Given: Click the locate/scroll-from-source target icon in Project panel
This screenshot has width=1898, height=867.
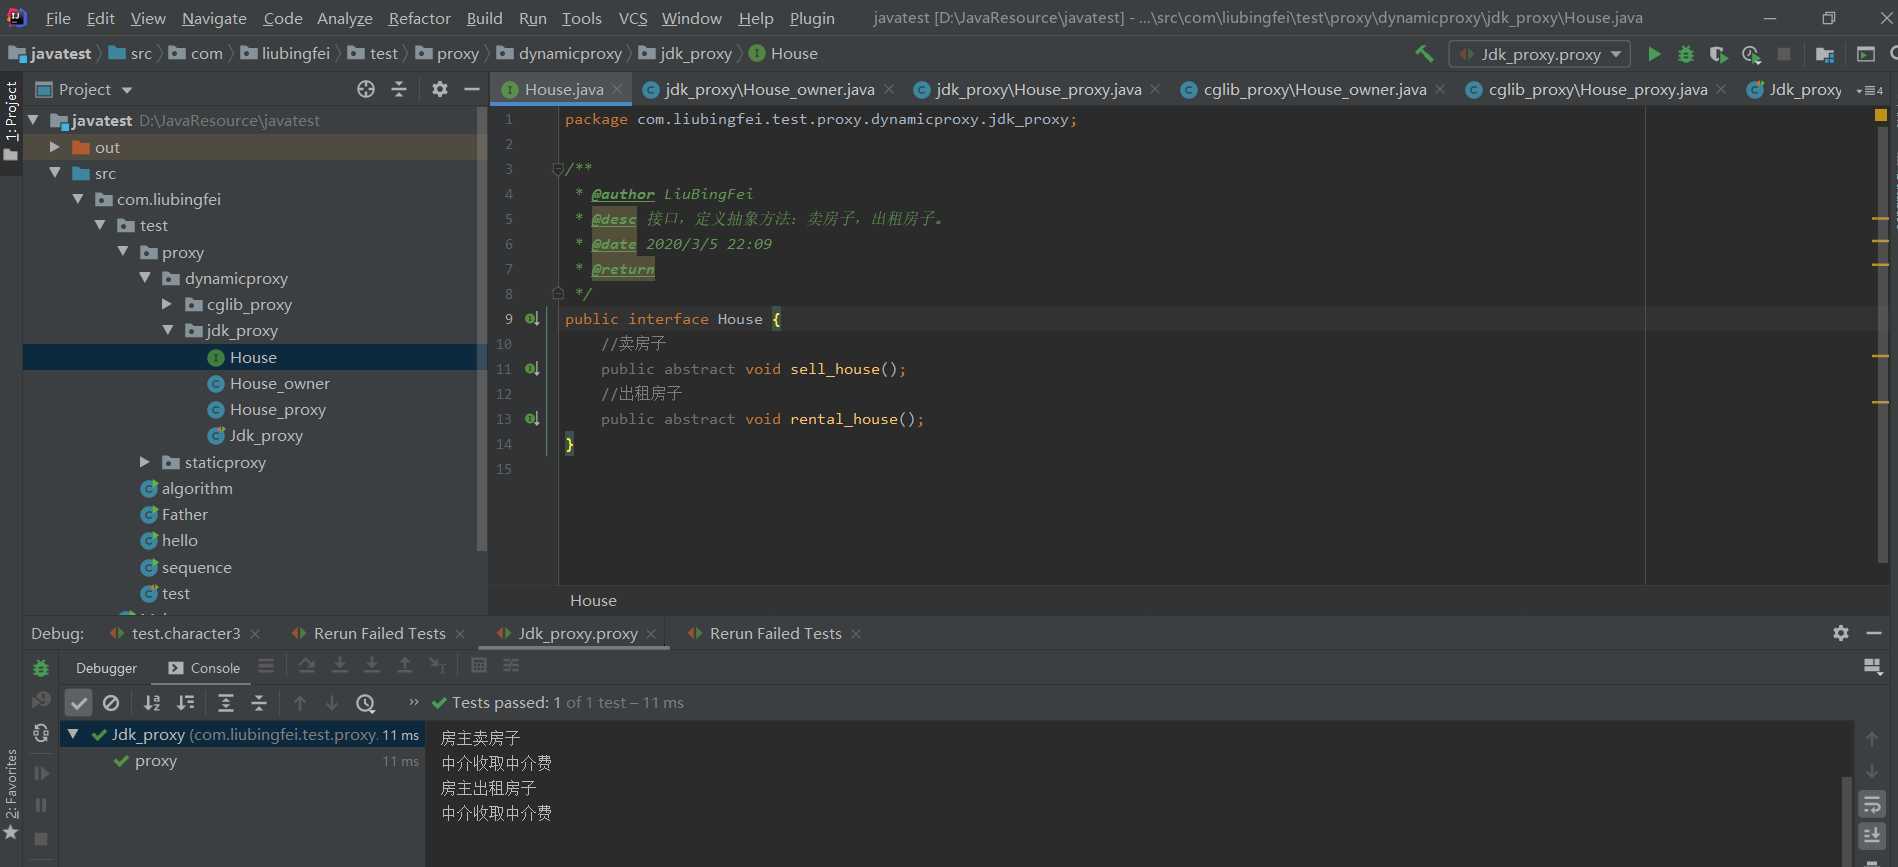Looking at the screenshot, I should tap(366, 89).
